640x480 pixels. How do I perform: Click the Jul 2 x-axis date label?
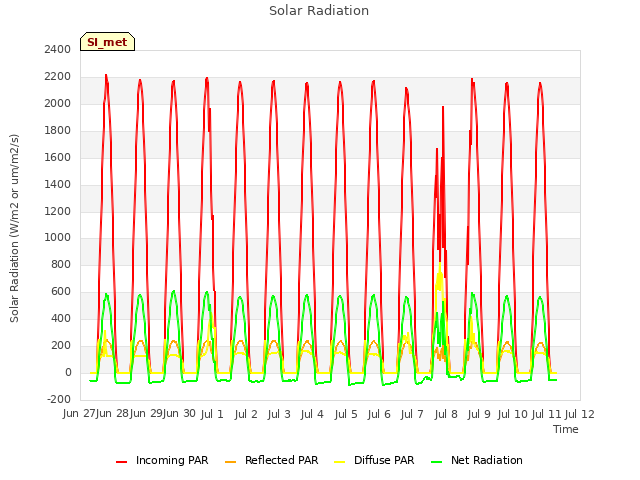tap(246, 414)
